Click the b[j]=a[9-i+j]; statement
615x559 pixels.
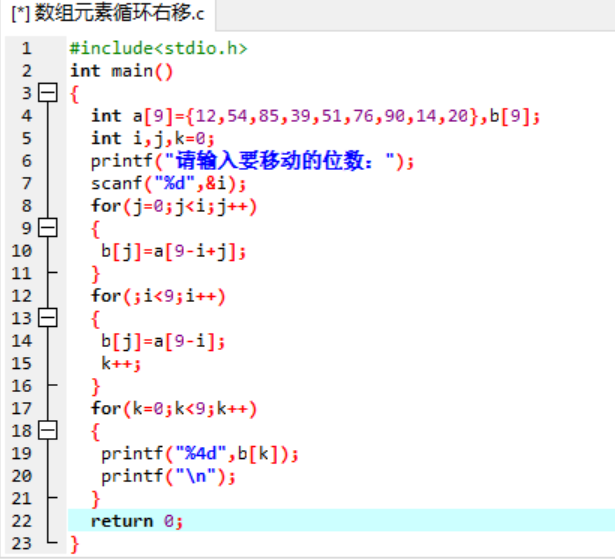click(174, 251)
